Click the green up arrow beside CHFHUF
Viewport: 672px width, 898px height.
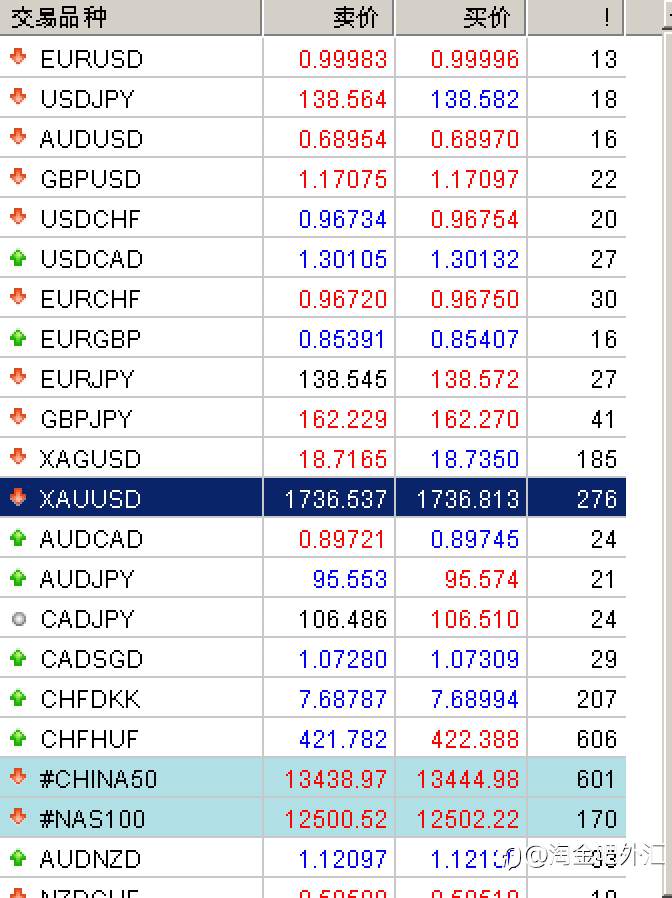click(x=18, y=739)
